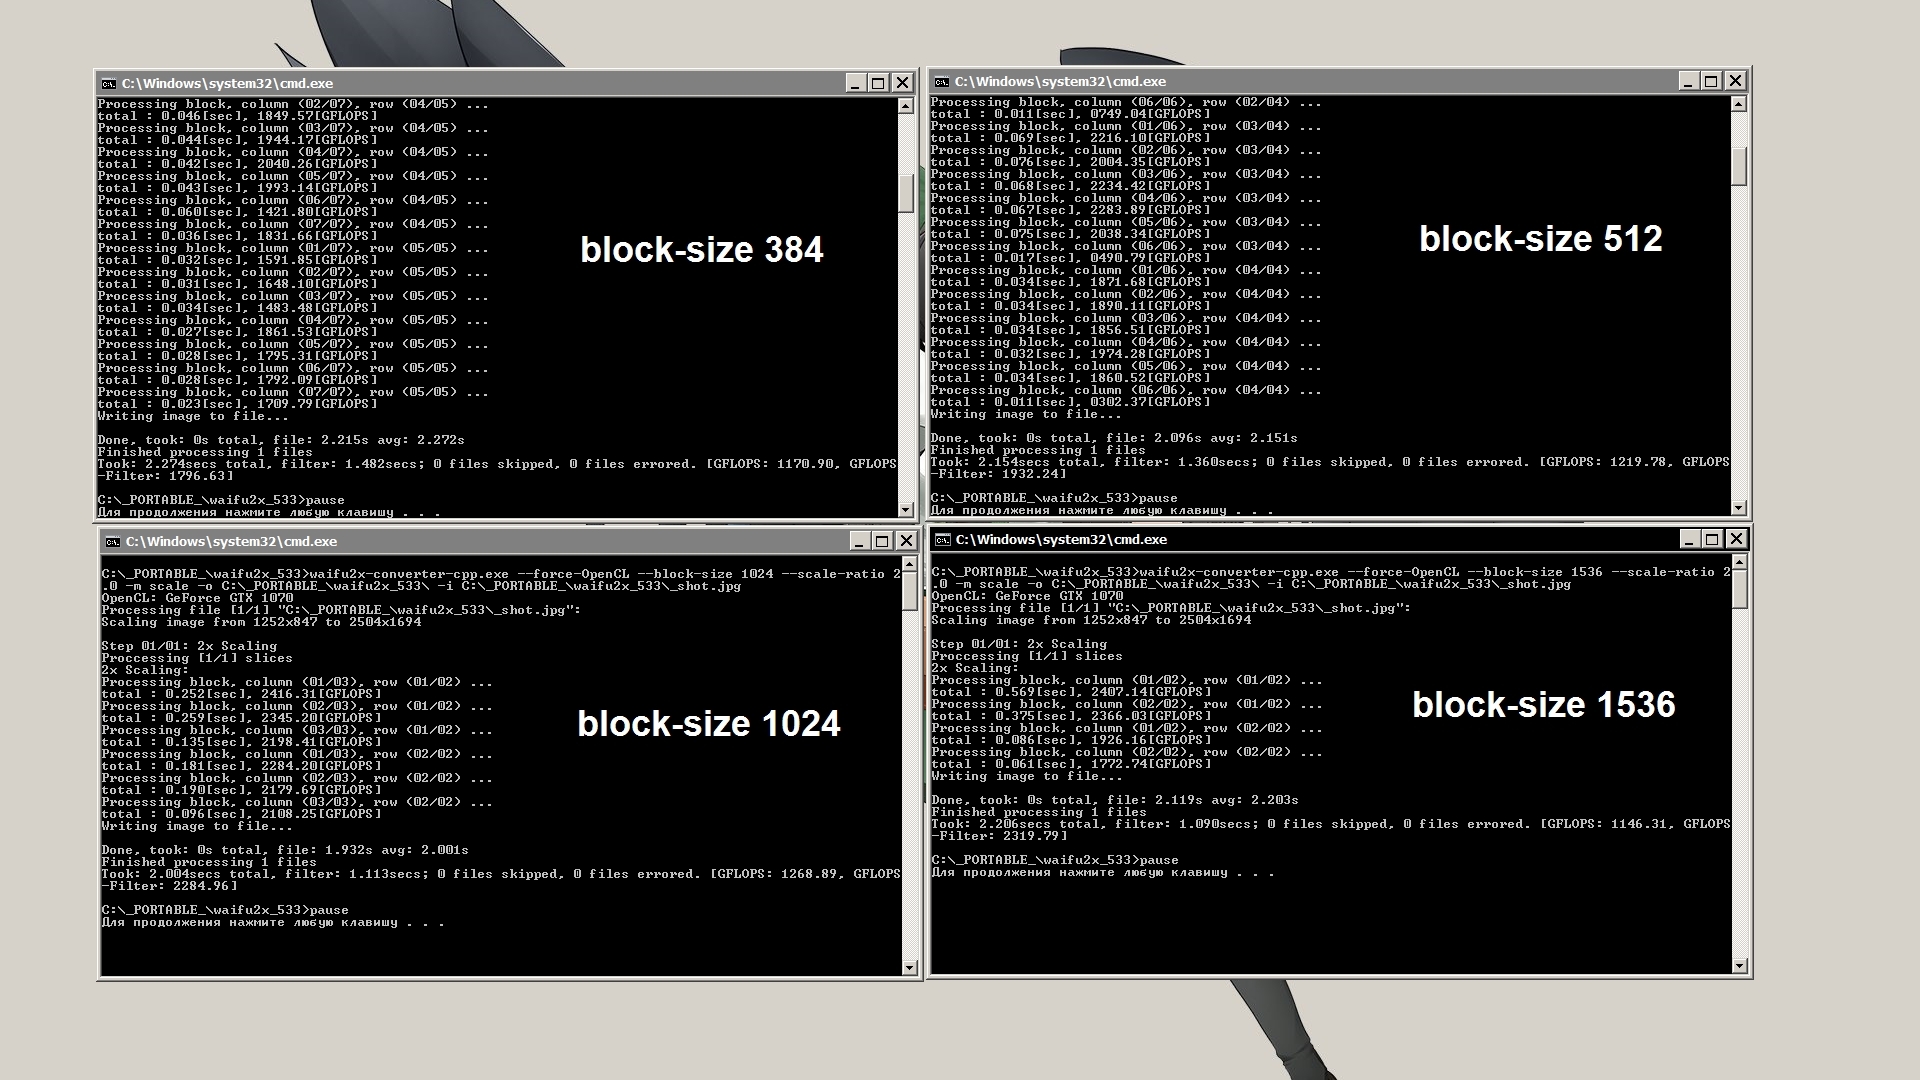Image resolution: width=1920 pixels, height=1080 pixels.
Task: Click scrollbar thumb in block-size 512 window
Action: [x=1738, y=165]
